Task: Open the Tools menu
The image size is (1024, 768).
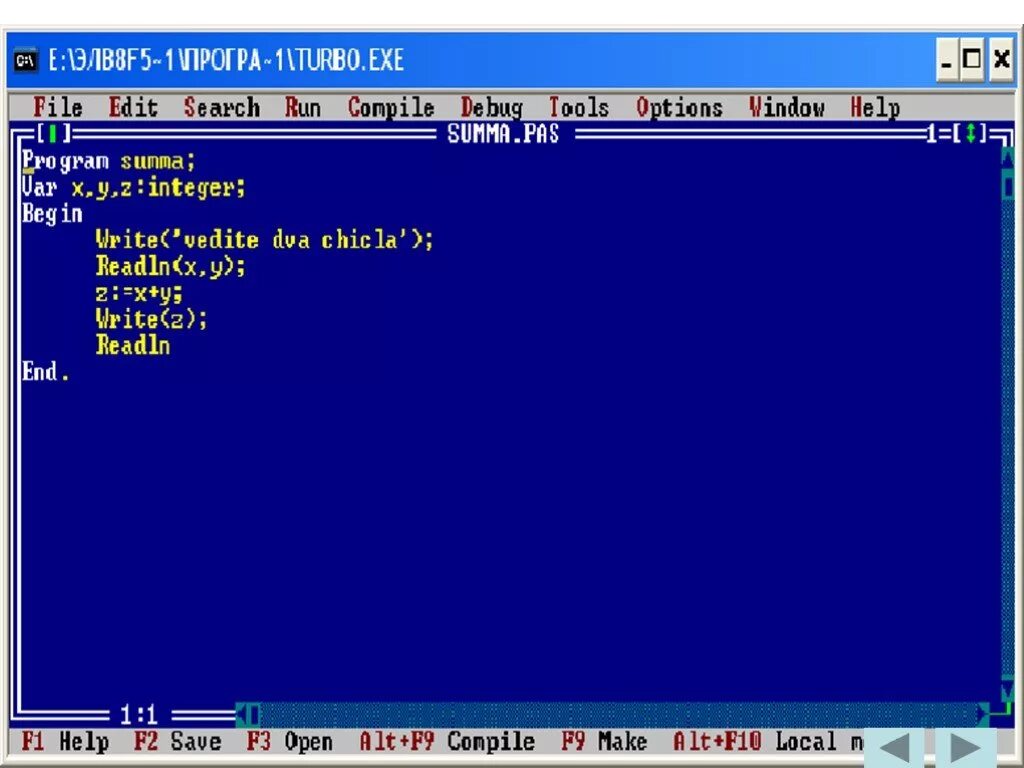Action: click(x=579, y=107)
